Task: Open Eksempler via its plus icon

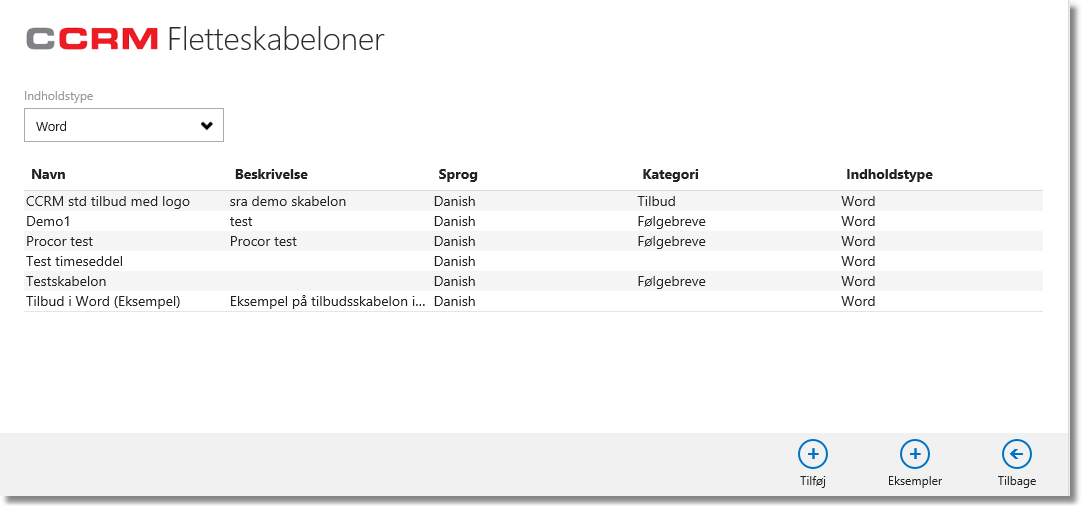Action: pos(915,454)
